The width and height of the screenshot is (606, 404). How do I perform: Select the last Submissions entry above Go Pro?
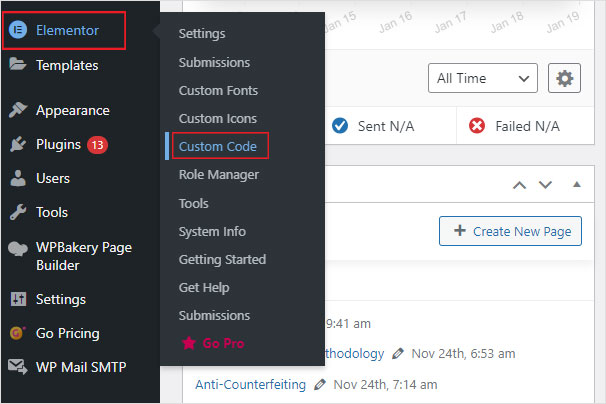point(214,315)
